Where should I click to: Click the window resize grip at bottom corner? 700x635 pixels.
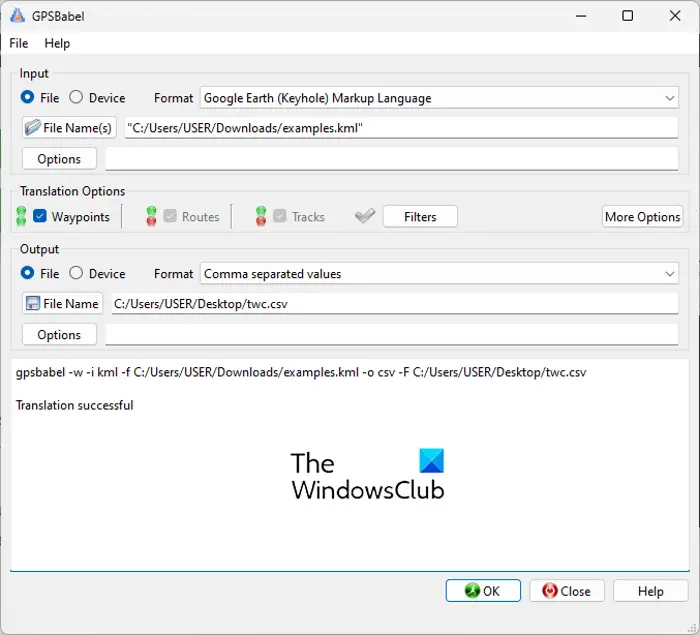[692, 627]
